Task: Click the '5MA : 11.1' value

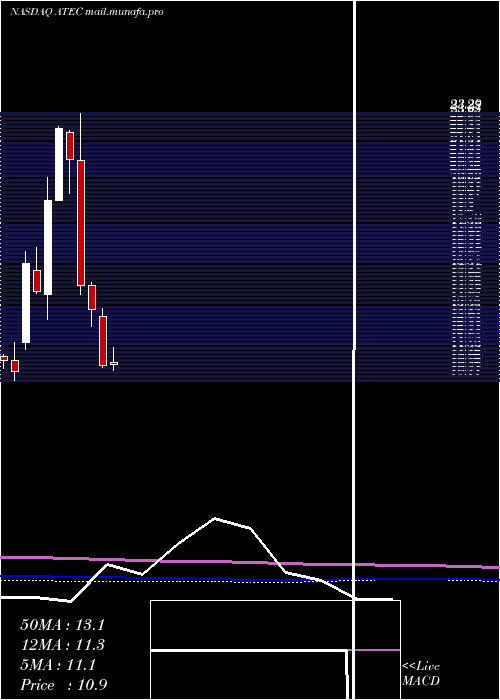Action: [x=58, y=665]
